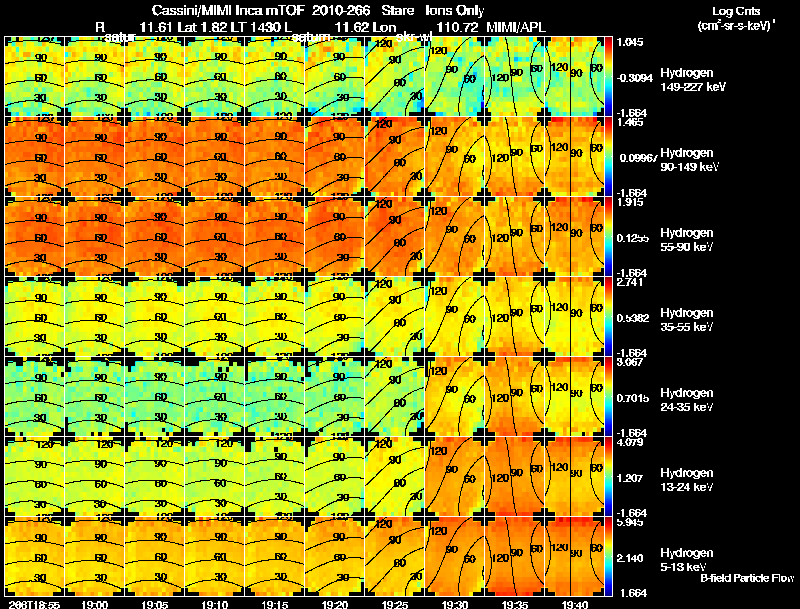Click the 'B-field Particle Flow' caption
The height and width of the screenshot is (609, 800).
click(x=747, y=578)
